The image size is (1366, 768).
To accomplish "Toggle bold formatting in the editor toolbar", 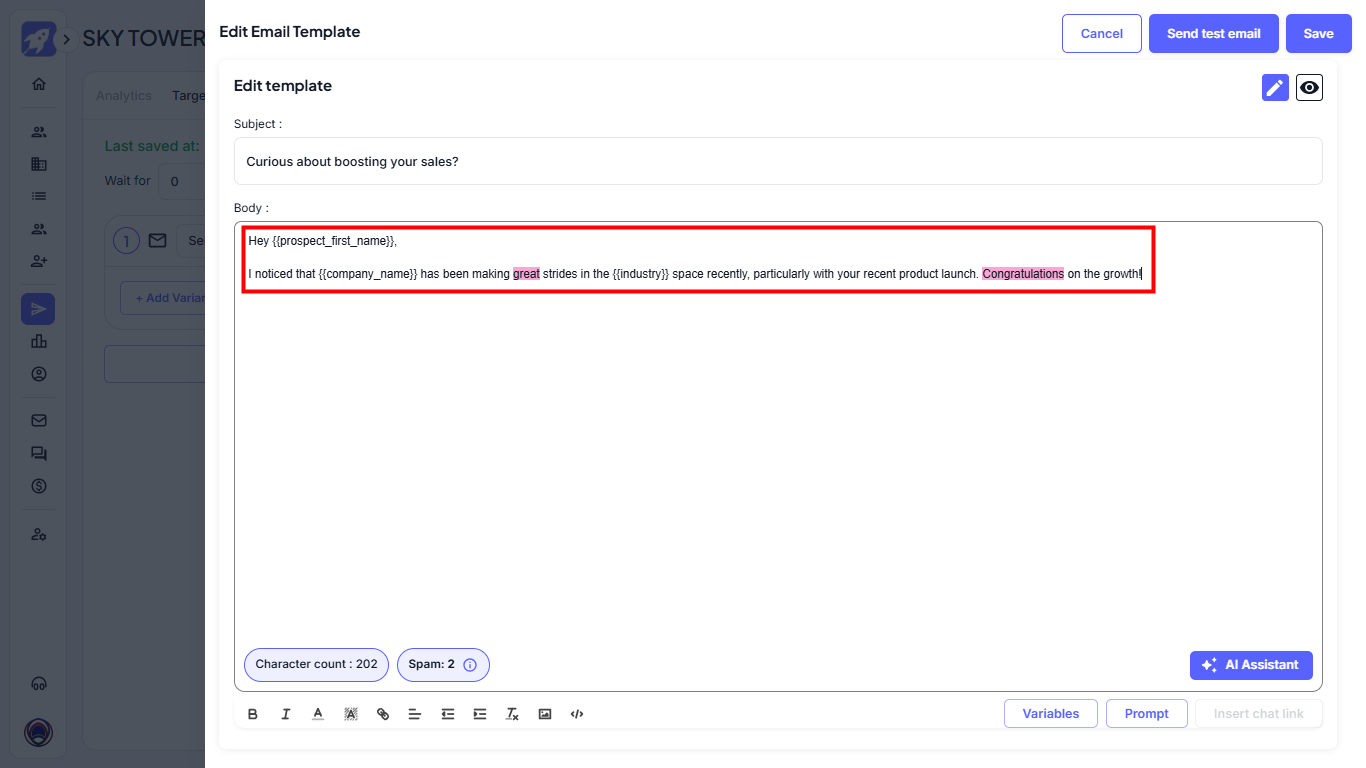I will (253, 714).
